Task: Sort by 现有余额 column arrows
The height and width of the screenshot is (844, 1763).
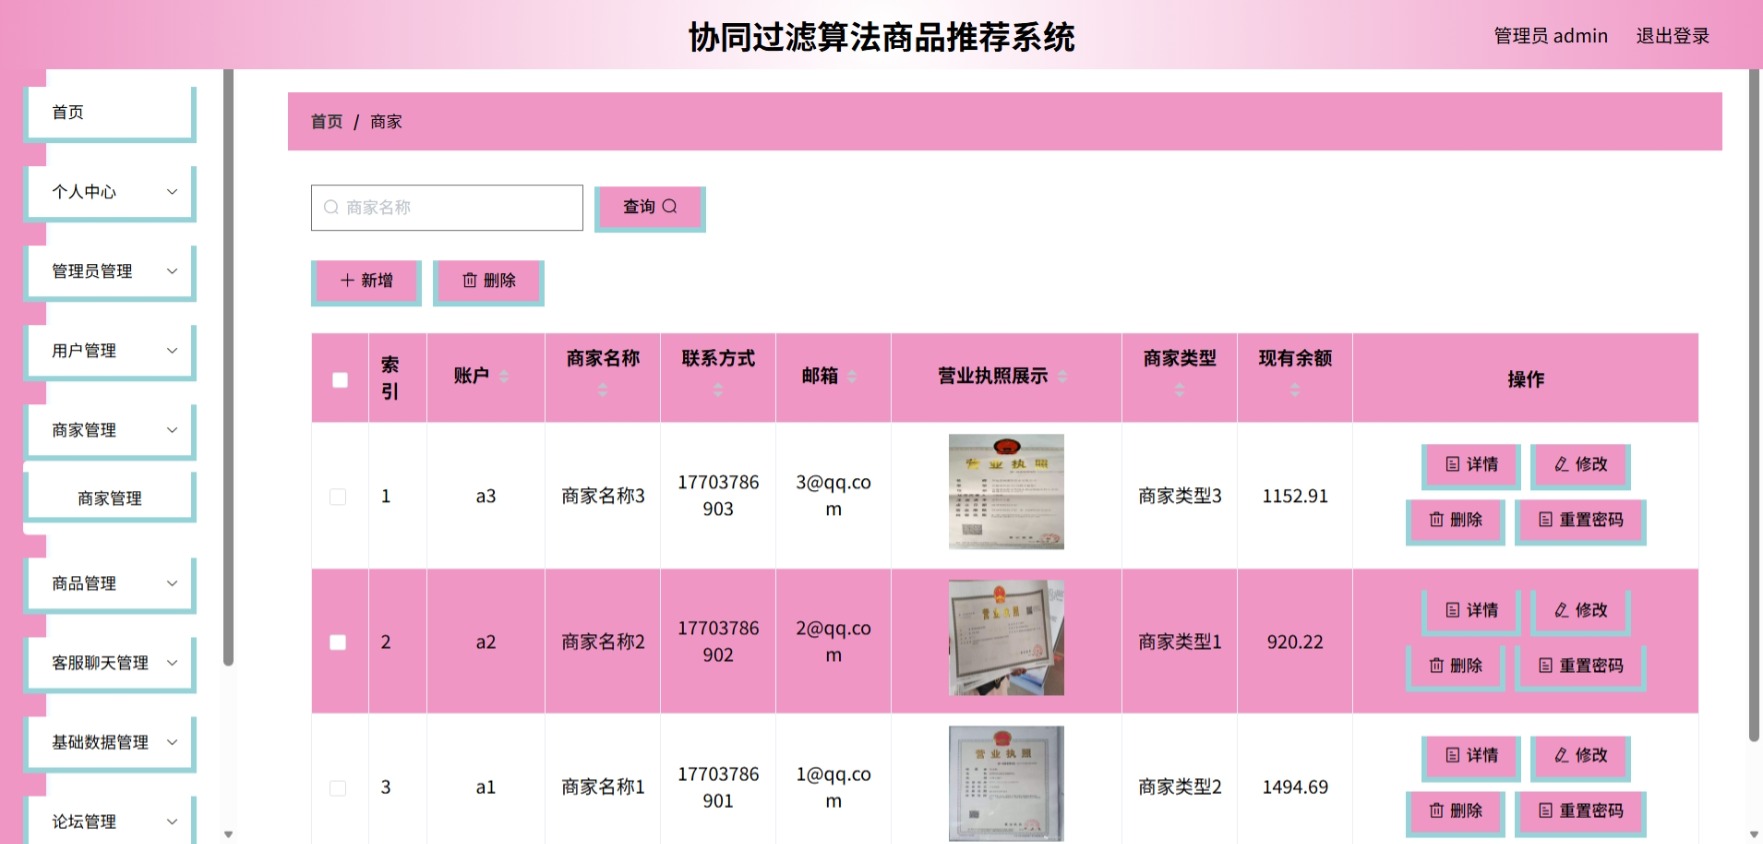Action: 1295,390
